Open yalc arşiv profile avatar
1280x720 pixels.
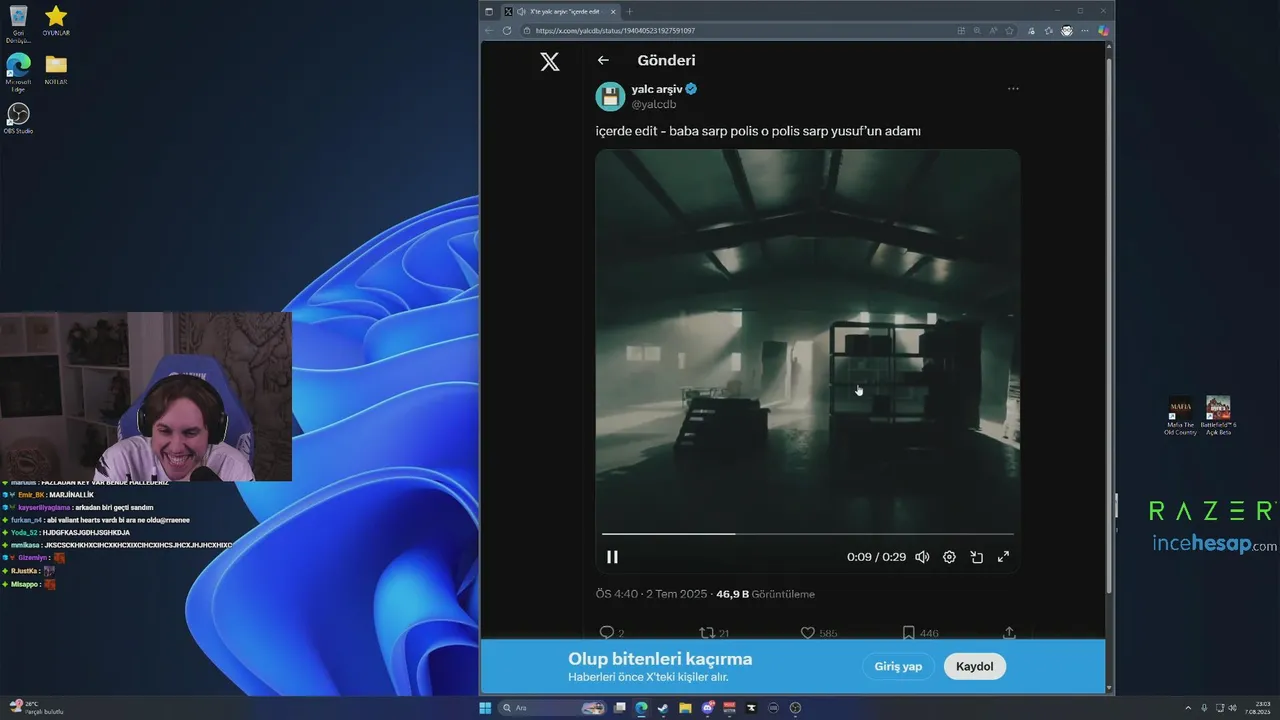[610, 96]
